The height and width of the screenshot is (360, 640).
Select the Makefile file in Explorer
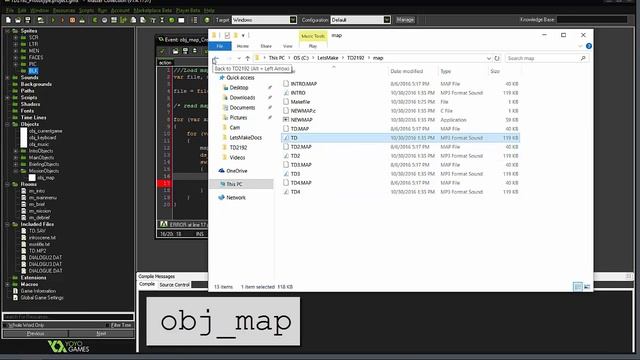tap(300, 102)
